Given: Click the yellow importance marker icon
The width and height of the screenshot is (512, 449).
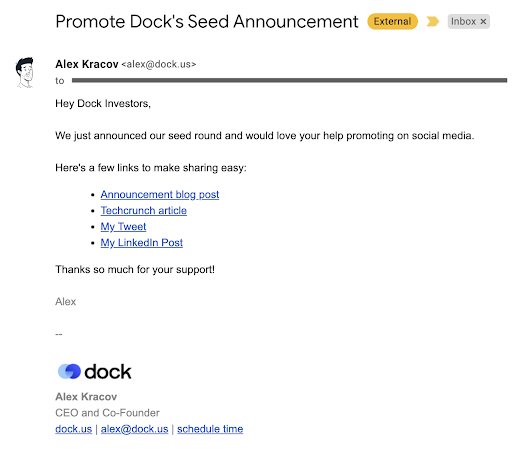Looking at the screenshot, I should click(x=433, y=21).
